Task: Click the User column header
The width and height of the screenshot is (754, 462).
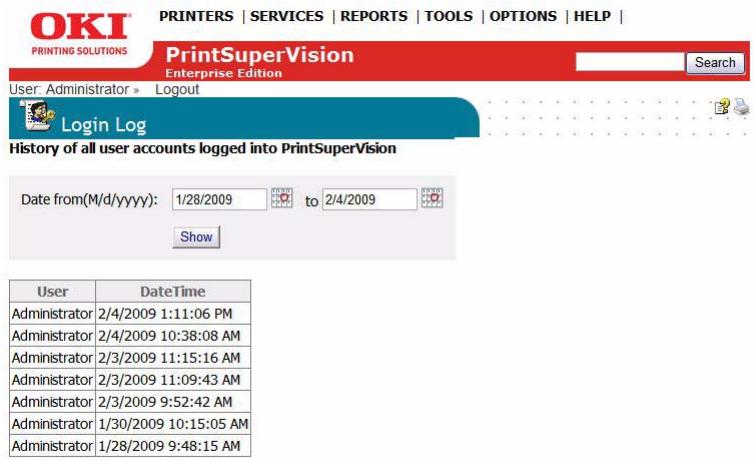Action: [52, 291]
